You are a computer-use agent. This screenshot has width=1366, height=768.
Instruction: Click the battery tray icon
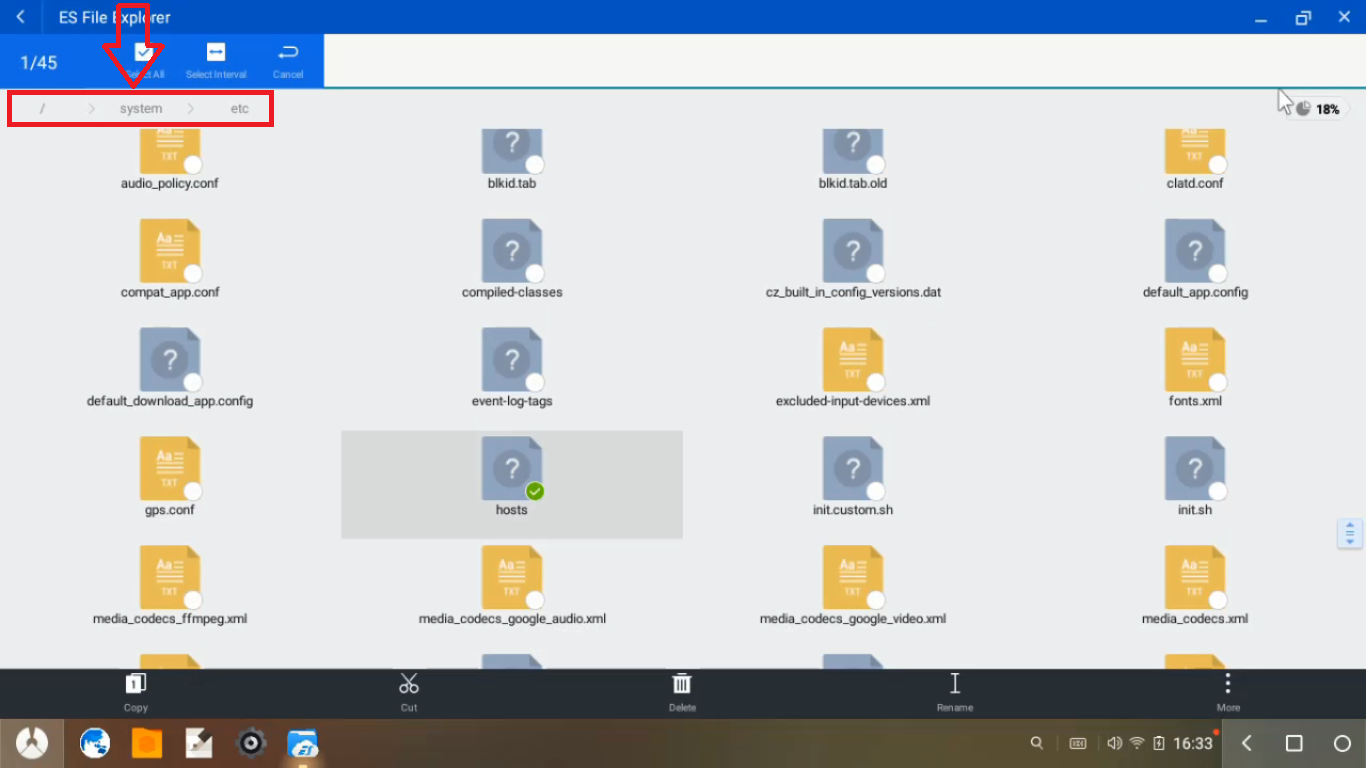(1159, 743)
